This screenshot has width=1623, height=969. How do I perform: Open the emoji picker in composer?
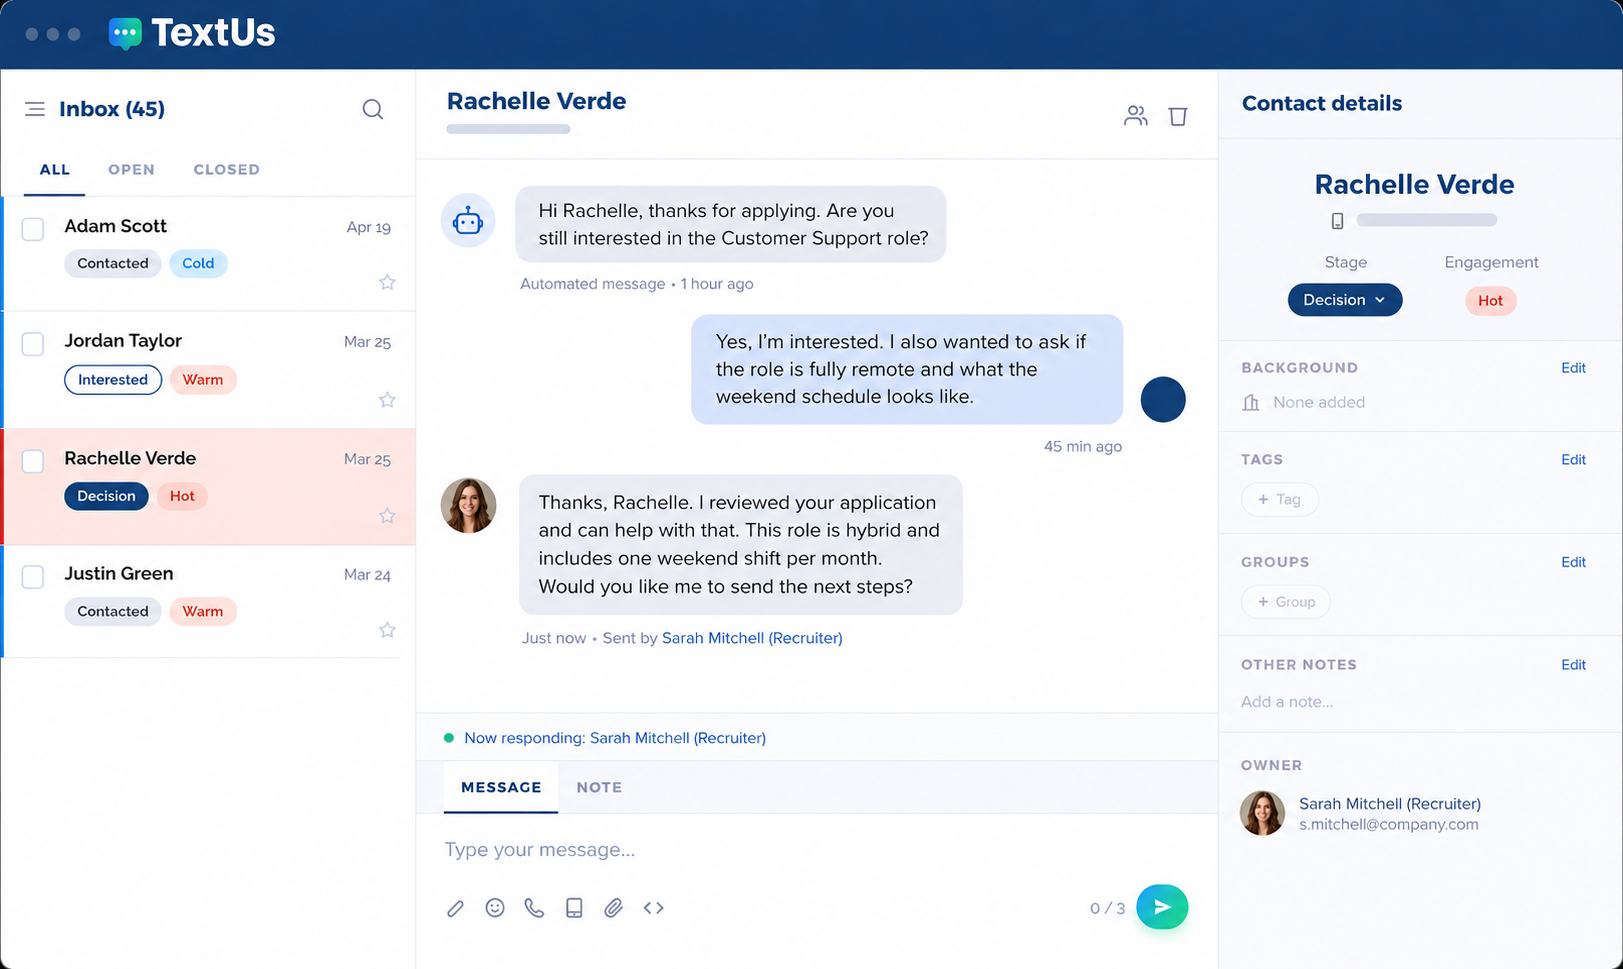click(x=495, y=908)
